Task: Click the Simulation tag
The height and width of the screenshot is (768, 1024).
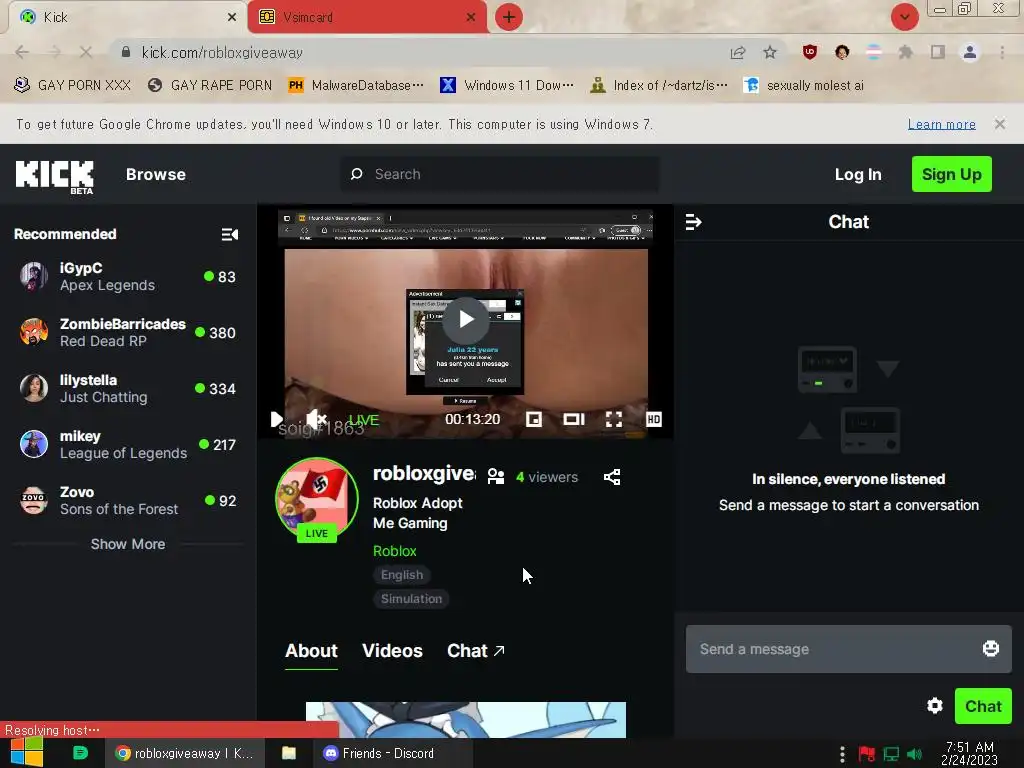Action: click(x=411, y=599)
